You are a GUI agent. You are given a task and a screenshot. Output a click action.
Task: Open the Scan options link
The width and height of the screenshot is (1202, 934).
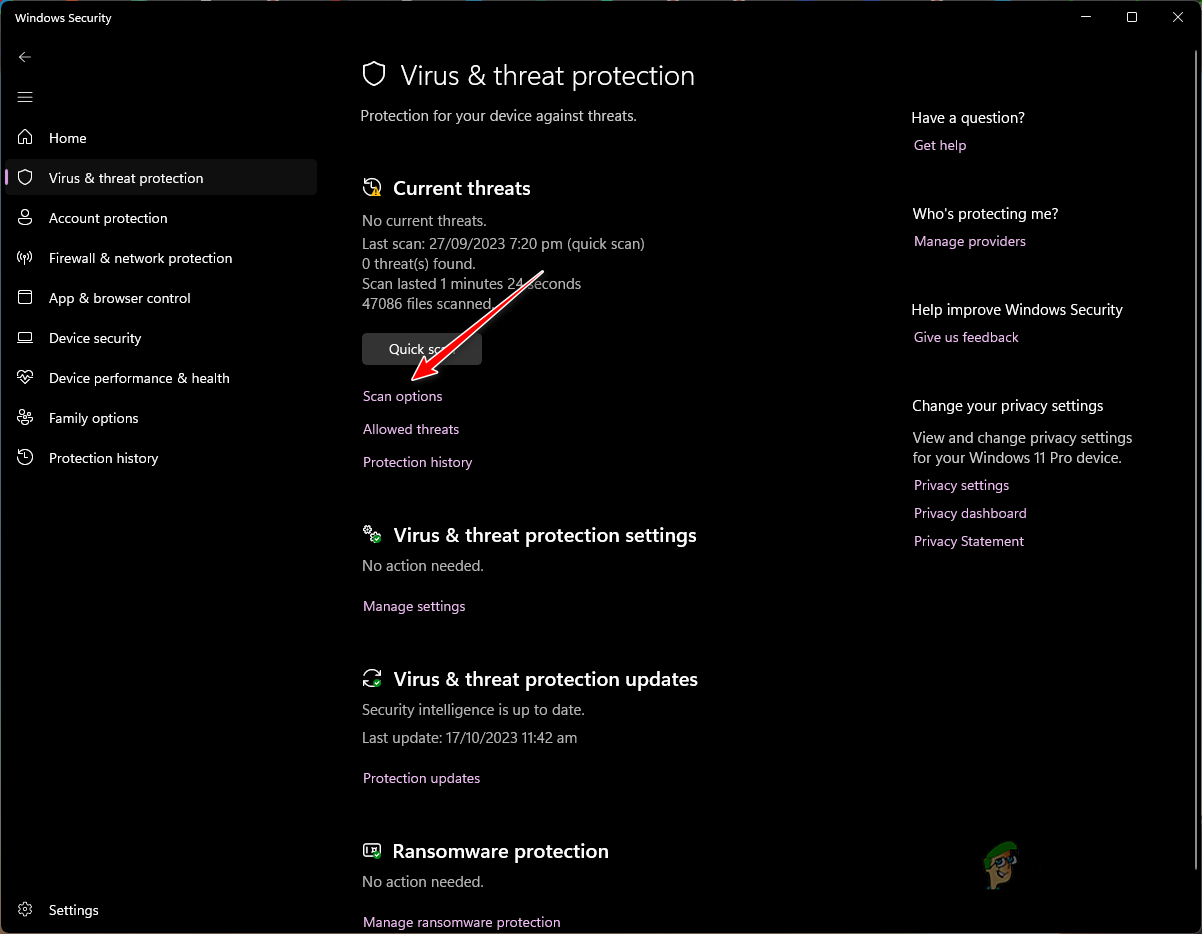[x=402, y=396]
